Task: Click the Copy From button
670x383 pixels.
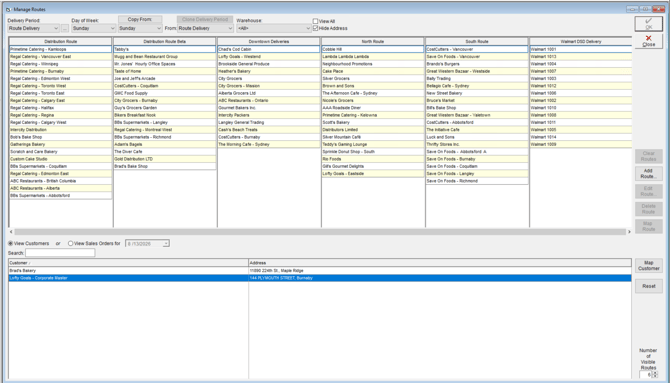Action: (140, 19)
